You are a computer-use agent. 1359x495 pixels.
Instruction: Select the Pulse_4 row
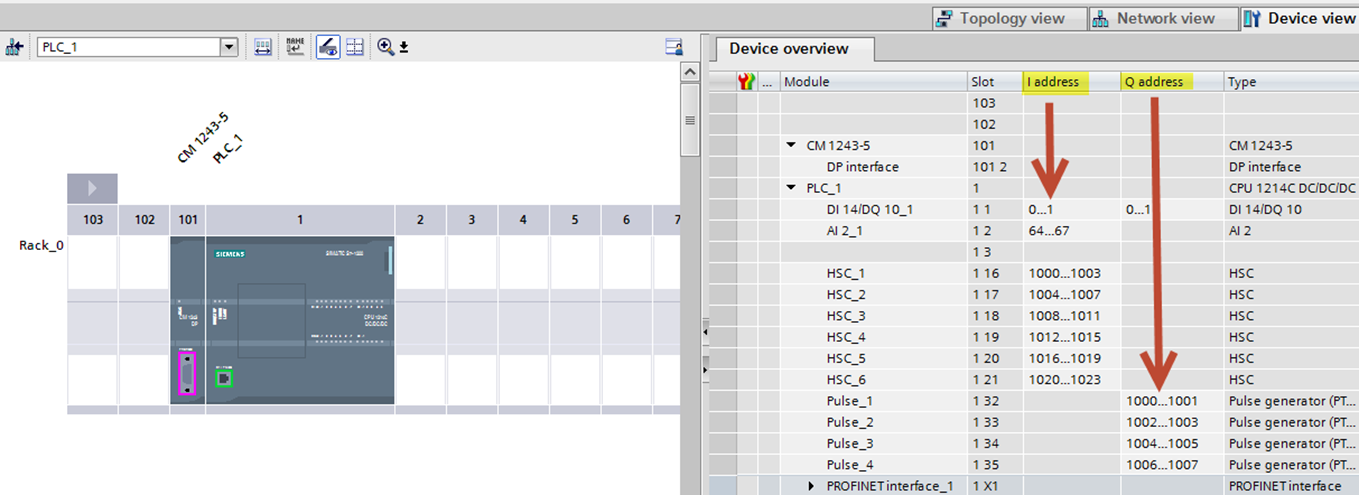coord(1034,465)
